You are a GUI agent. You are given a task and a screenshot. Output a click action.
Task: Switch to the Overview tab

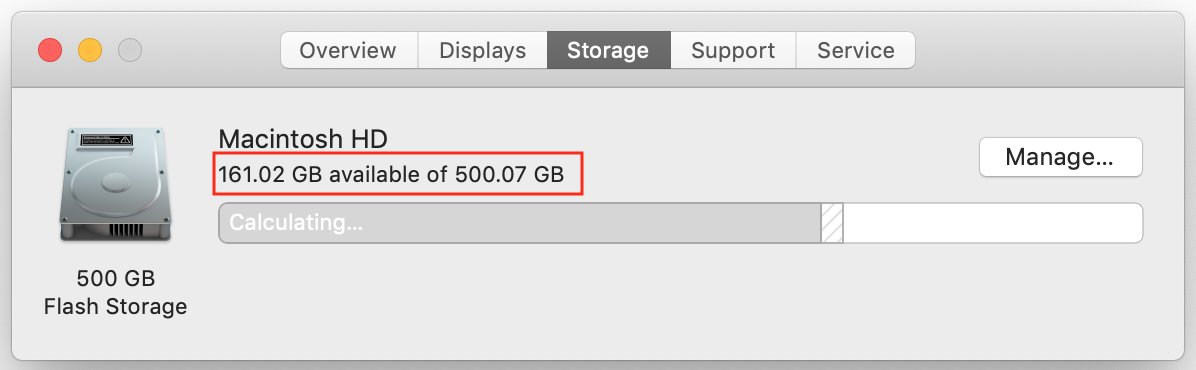pyautogui.click(x=349, y=50)
